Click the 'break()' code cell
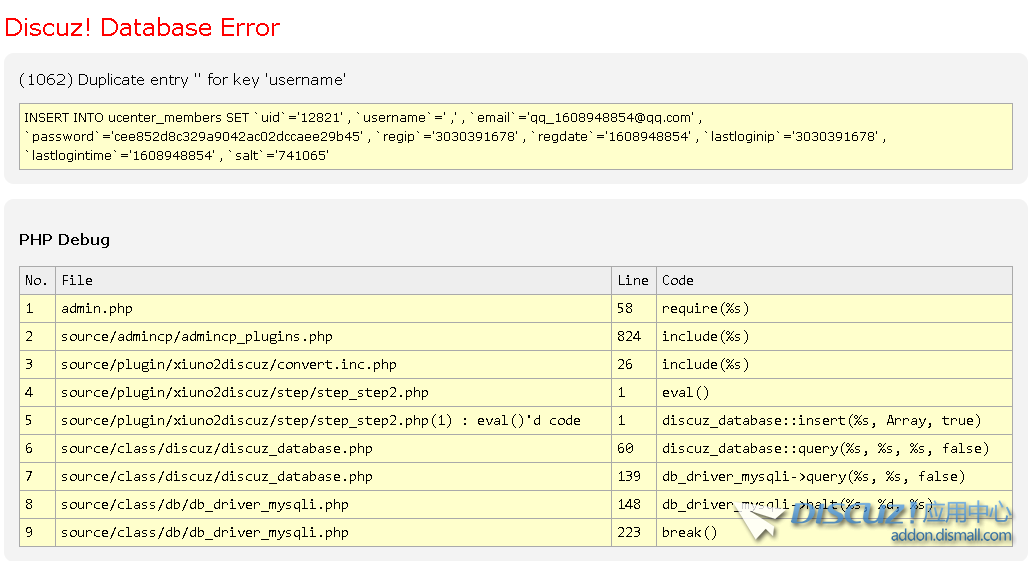This screenshot has width=1030, height=561. coord(834,533)
